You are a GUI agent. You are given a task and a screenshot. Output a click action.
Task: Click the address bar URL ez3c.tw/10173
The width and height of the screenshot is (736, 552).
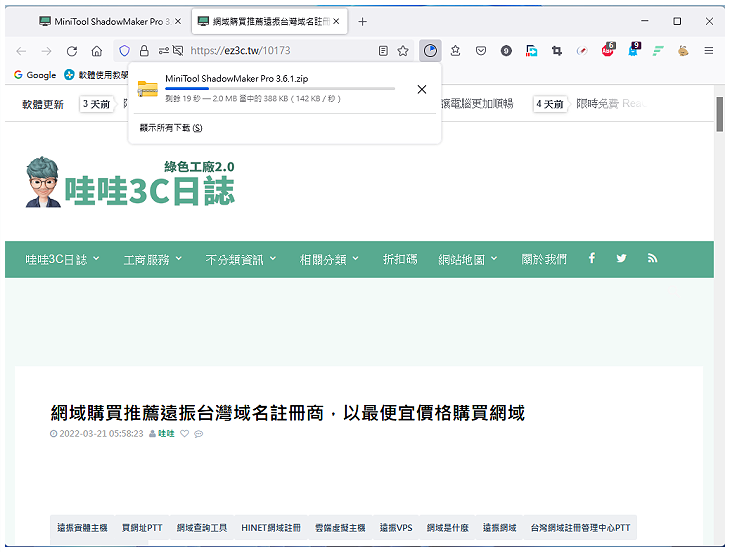(240, 51)
